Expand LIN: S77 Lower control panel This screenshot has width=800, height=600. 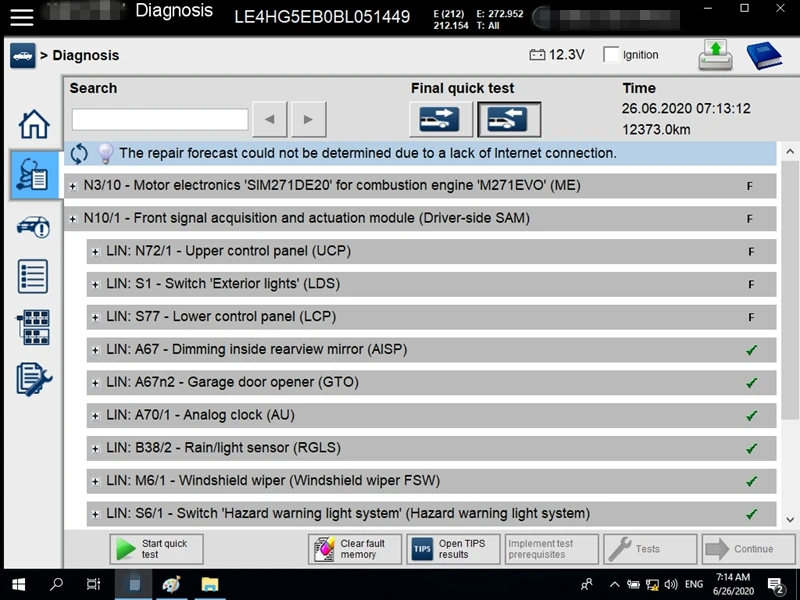point(95,317)
